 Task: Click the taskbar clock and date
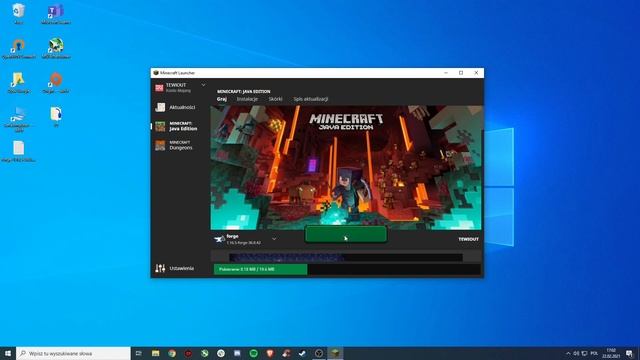coord(611,353)
